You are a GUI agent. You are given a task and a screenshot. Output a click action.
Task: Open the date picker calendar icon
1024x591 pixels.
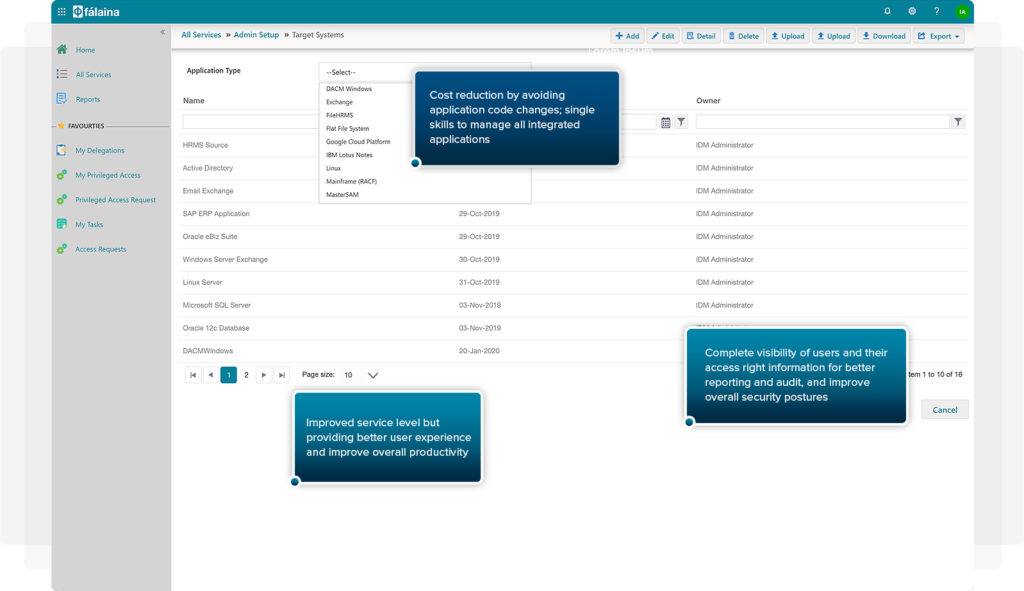tap(665, 122)
